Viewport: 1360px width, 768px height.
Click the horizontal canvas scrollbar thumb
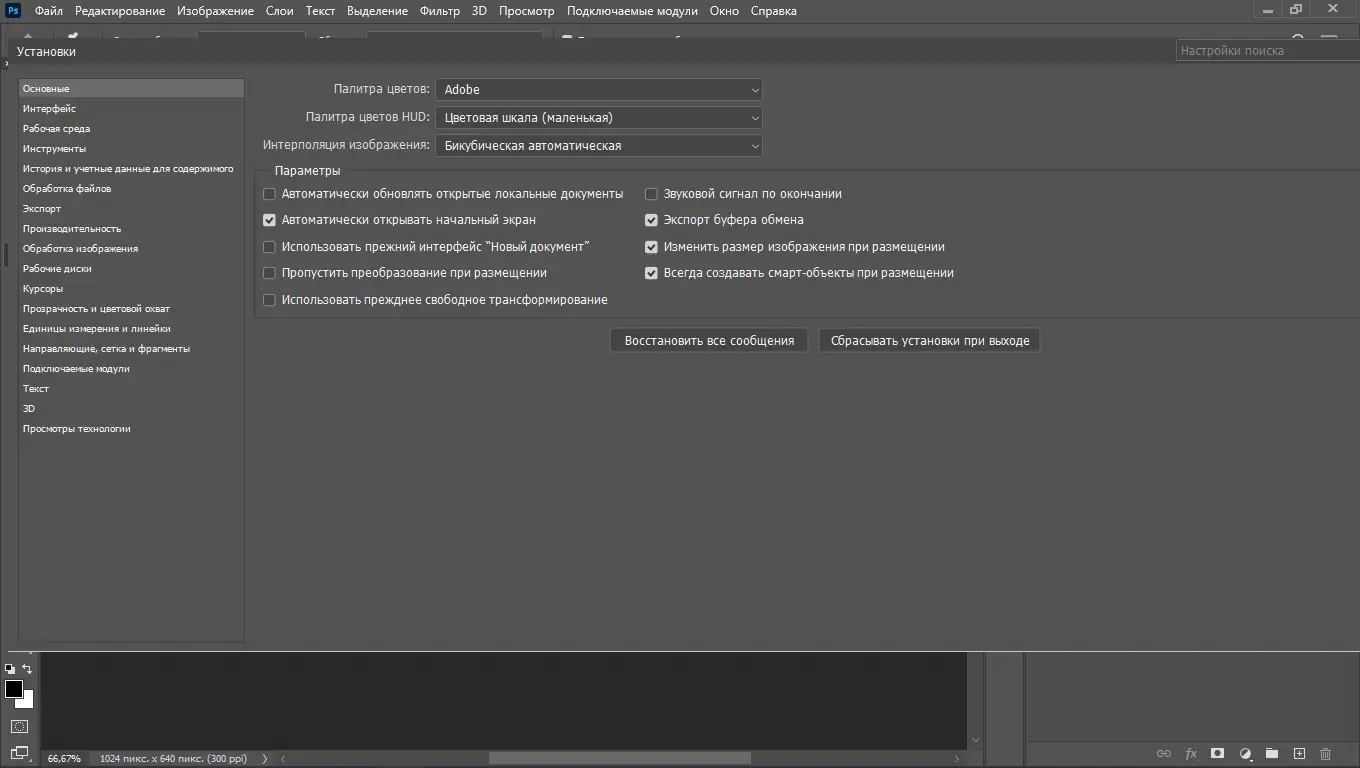pyautogui.click(x=619, y=759)
